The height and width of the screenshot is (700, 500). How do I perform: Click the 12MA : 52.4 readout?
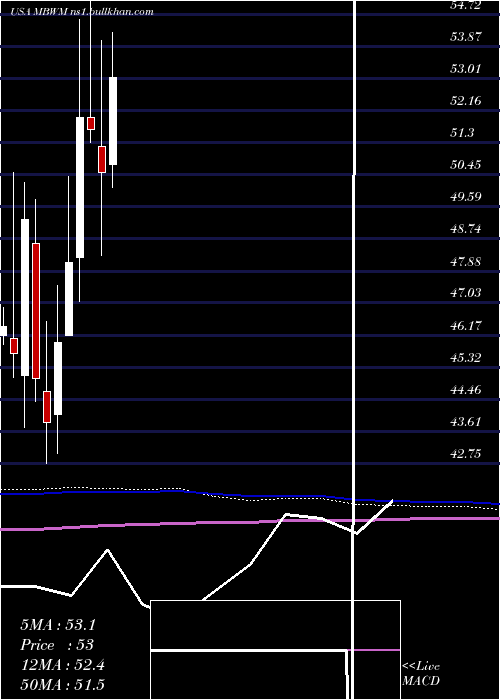(x=62, y=665)
